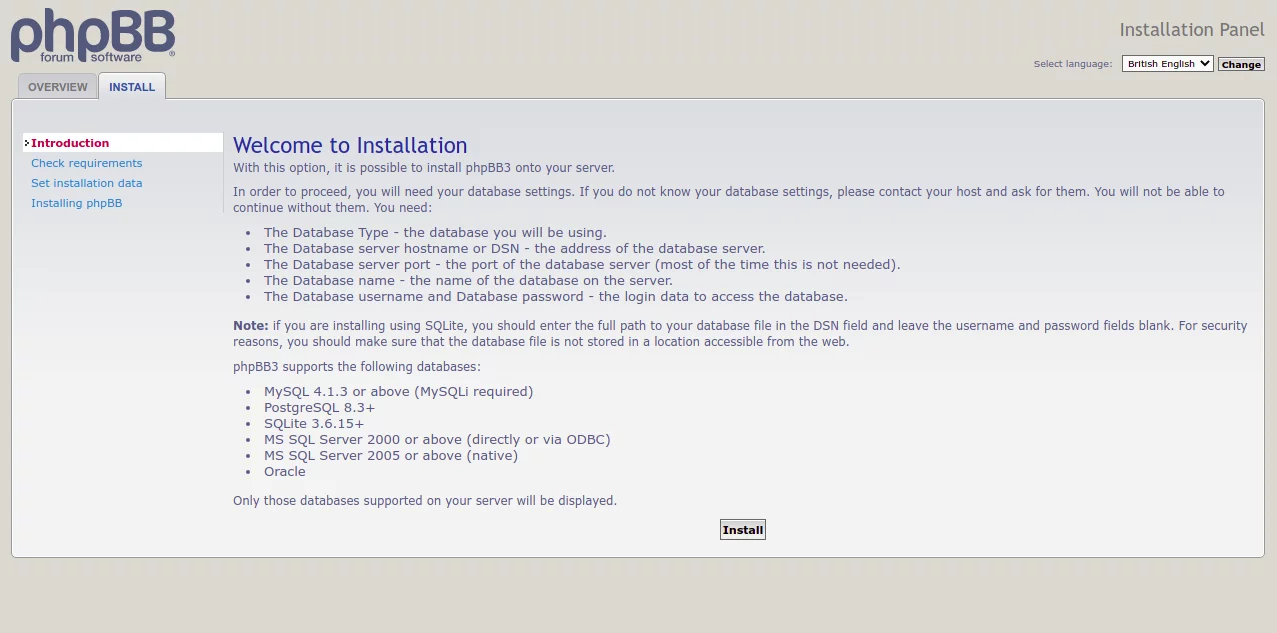This screenshot has height=633, width=1277.
Task: Click the SQLite 3.6.15+ list entry
Action: 314,424
